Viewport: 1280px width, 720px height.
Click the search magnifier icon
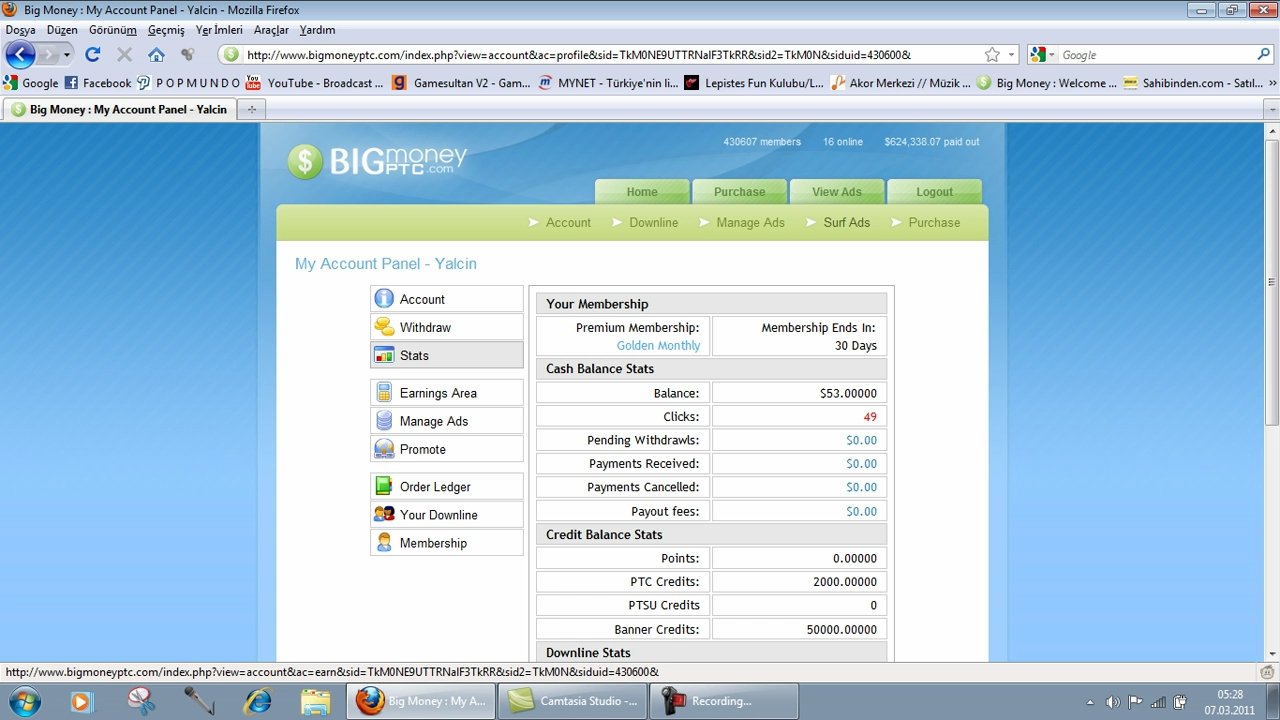tap(1264, 55)
